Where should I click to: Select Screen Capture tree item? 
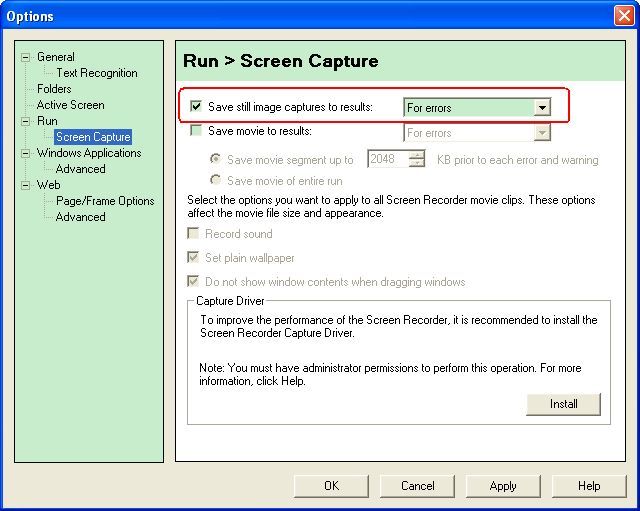93,137
